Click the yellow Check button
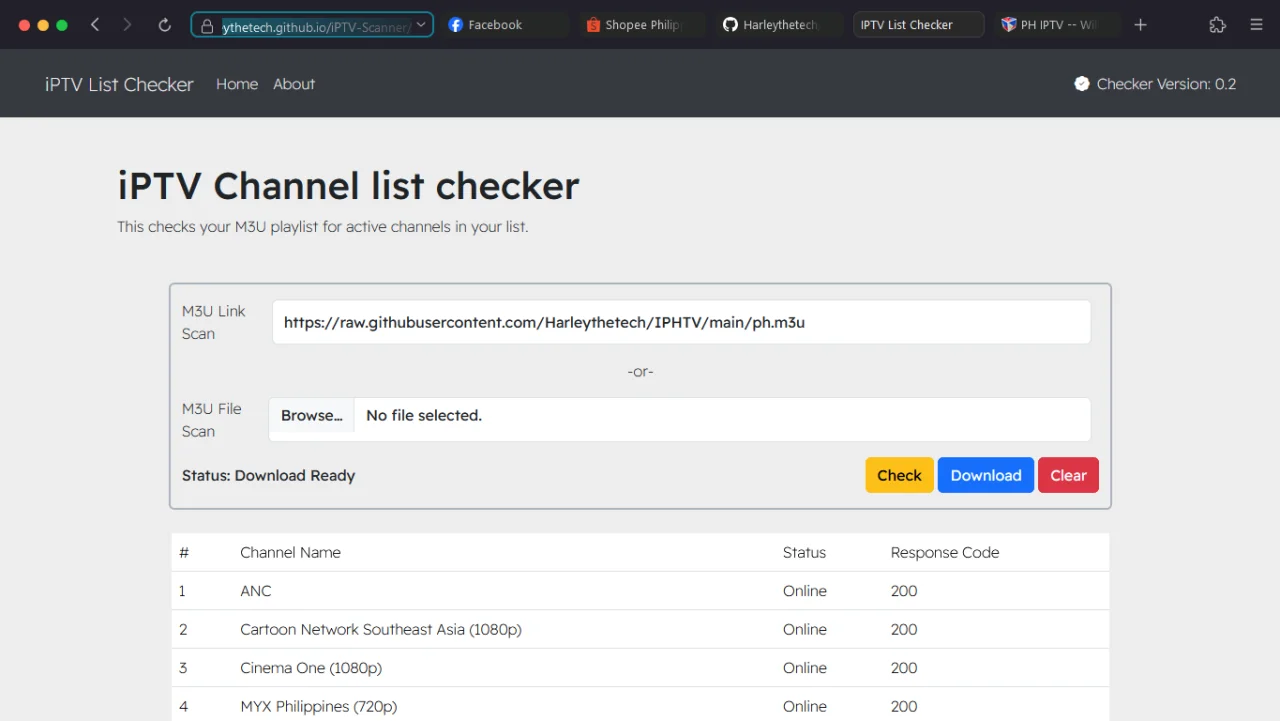 (x=899, y=475)
